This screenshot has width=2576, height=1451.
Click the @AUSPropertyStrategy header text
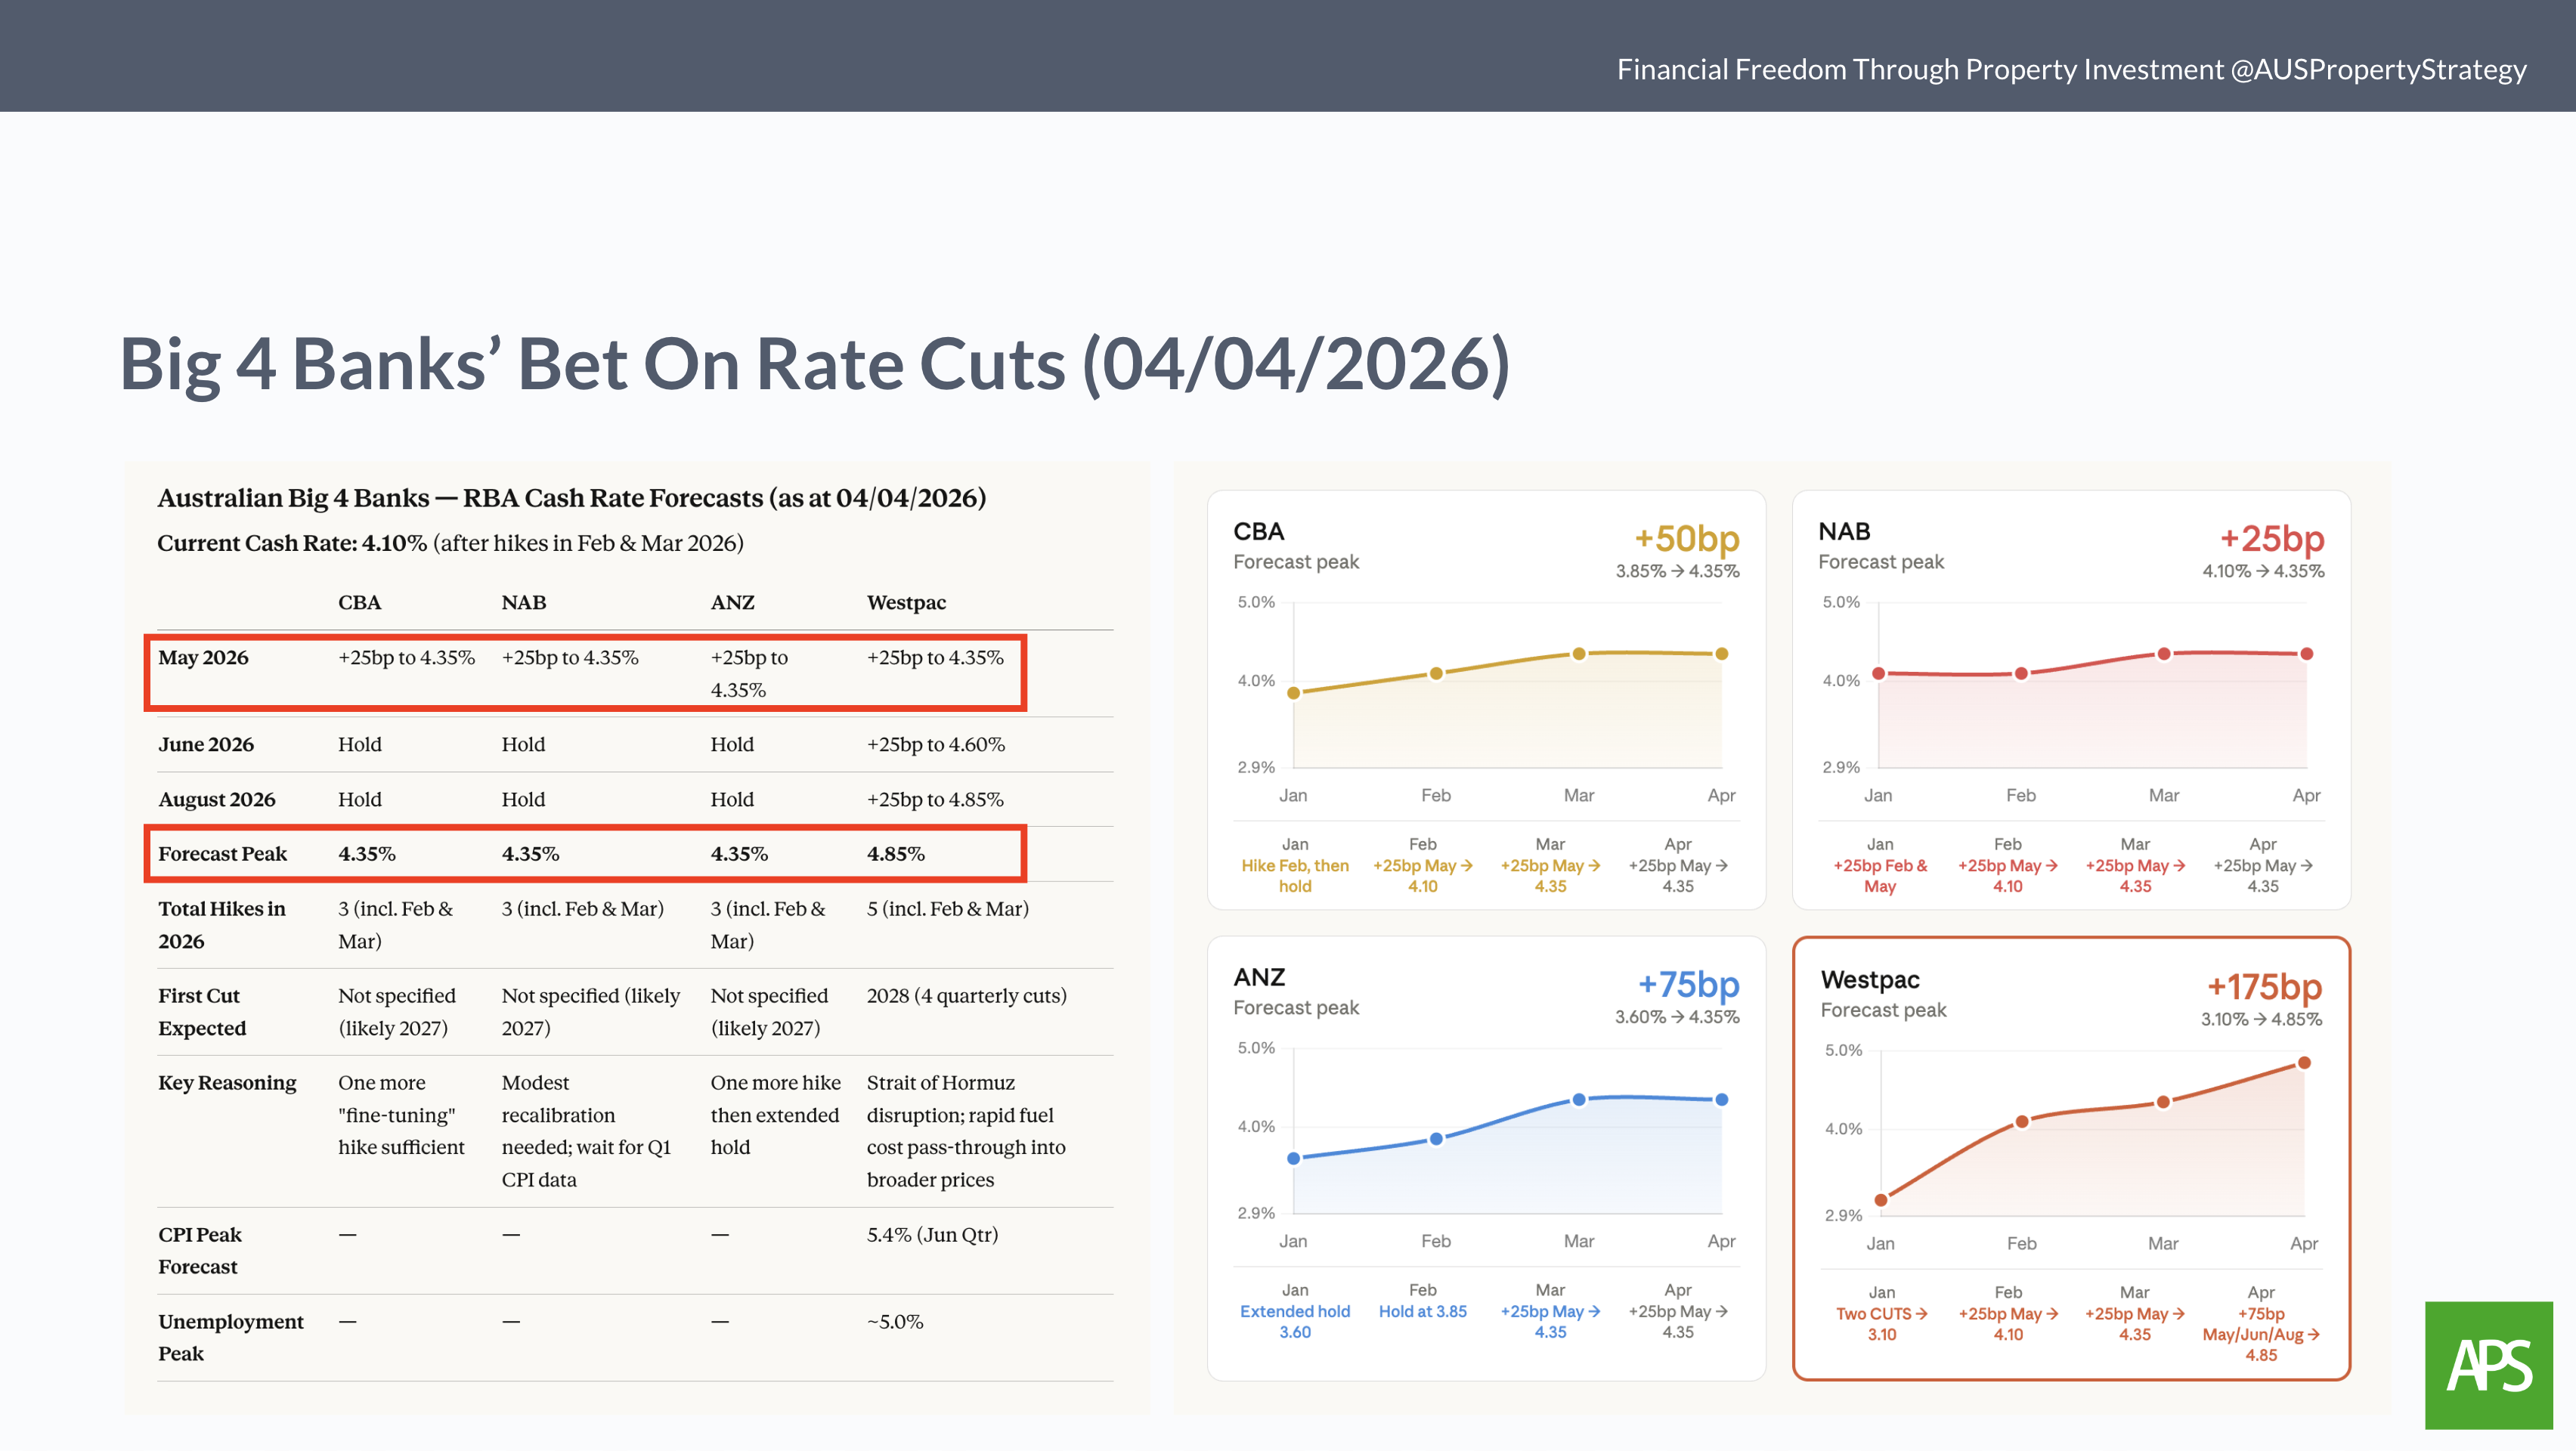click(2377, 69)
